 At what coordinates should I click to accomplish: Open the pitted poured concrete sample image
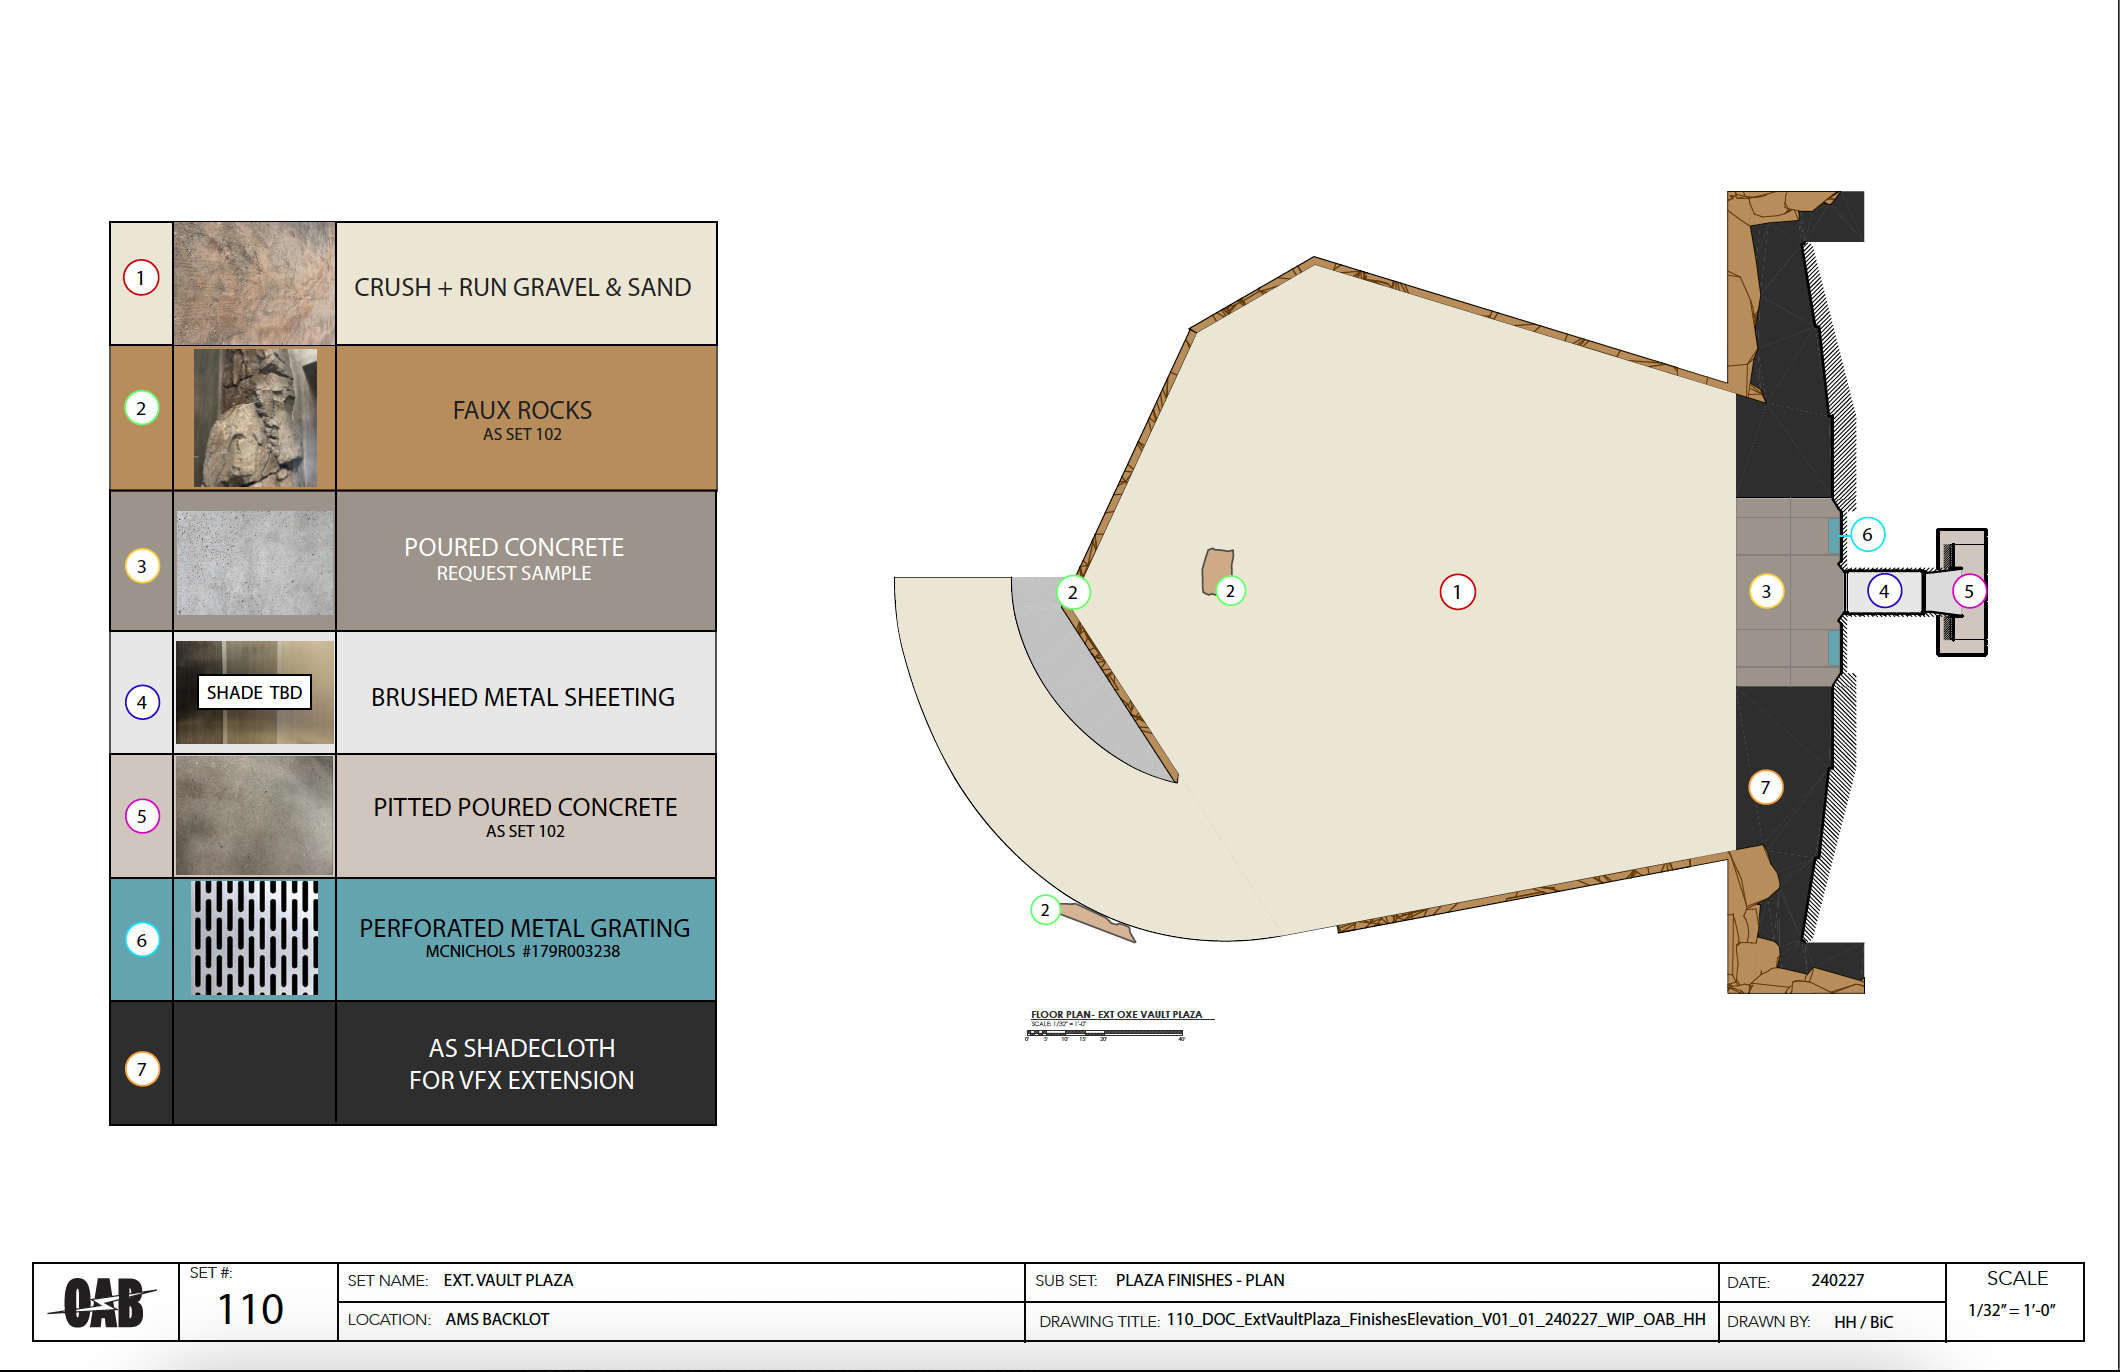click(x=254, y=816)
